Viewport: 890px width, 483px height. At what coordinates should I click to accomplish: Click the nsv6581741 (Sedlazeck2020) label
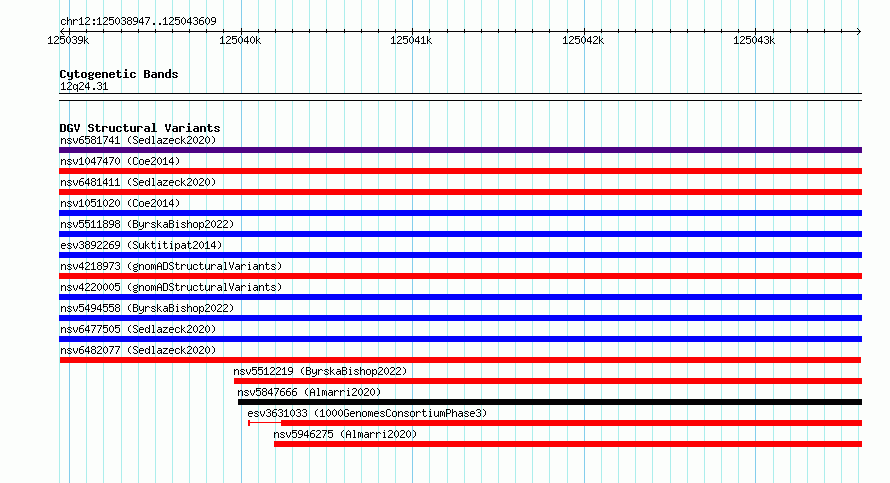click(x=138, y=140)
